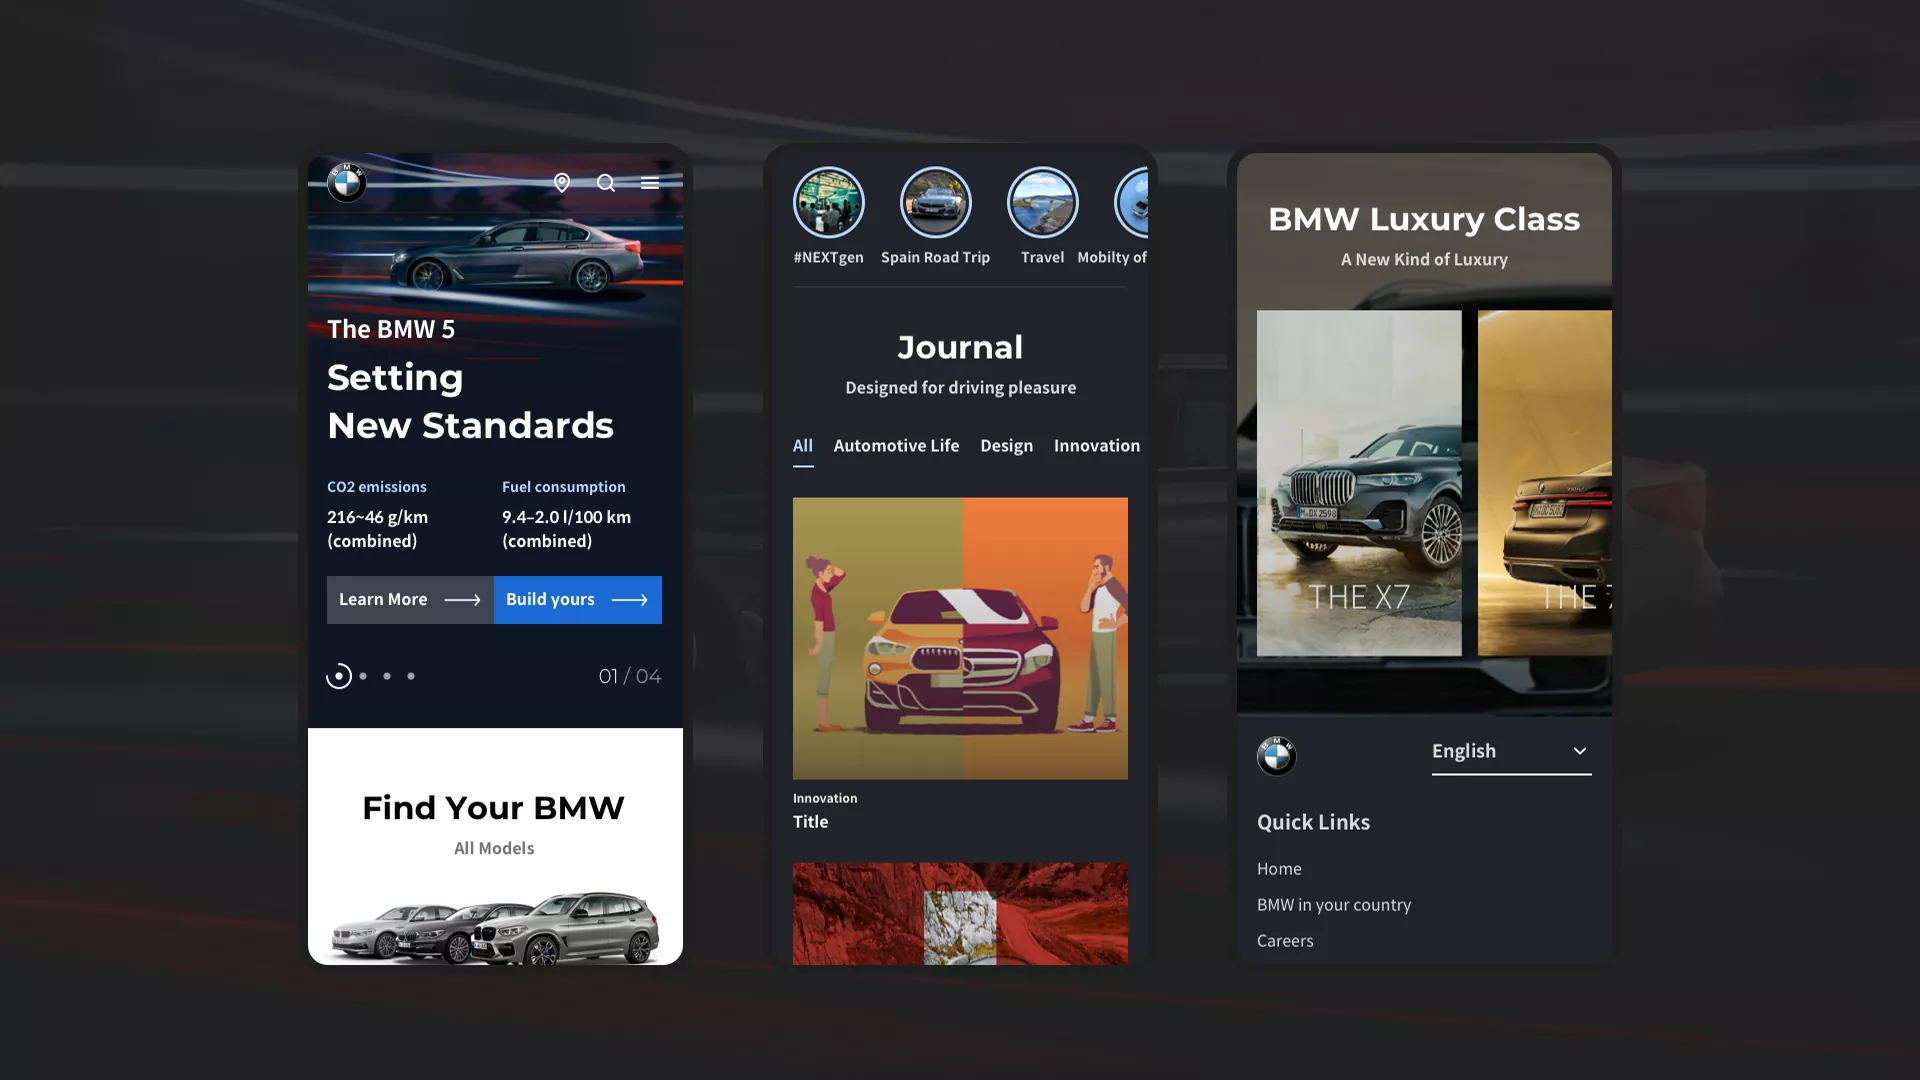The image size is (1920, 1080).
Task: Open the red landscape article image
Action: 960,914
